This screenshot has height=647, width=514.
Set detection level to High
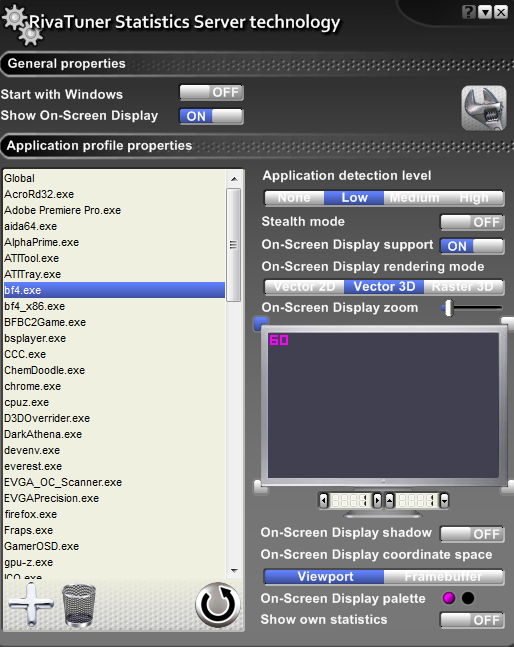point(474,198)
